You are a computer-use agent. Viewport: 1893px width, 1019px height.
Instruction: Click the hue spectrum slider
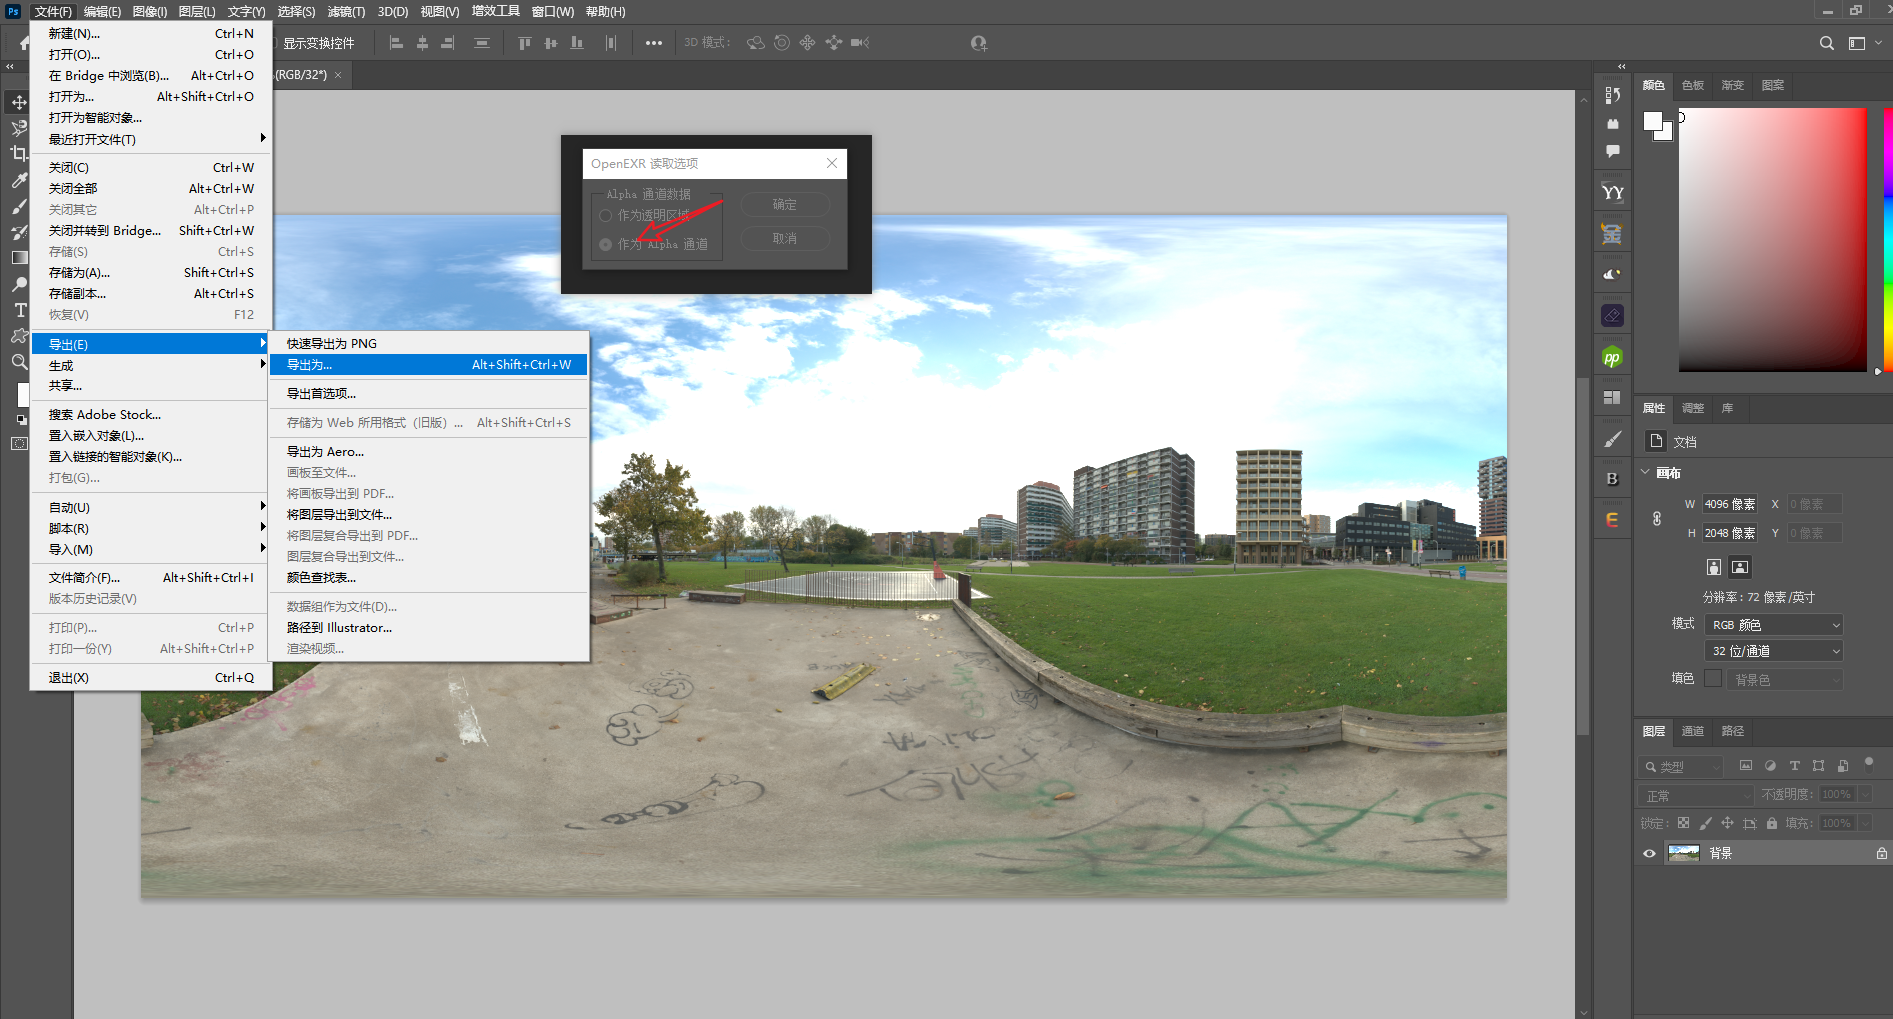(1888, 240)
